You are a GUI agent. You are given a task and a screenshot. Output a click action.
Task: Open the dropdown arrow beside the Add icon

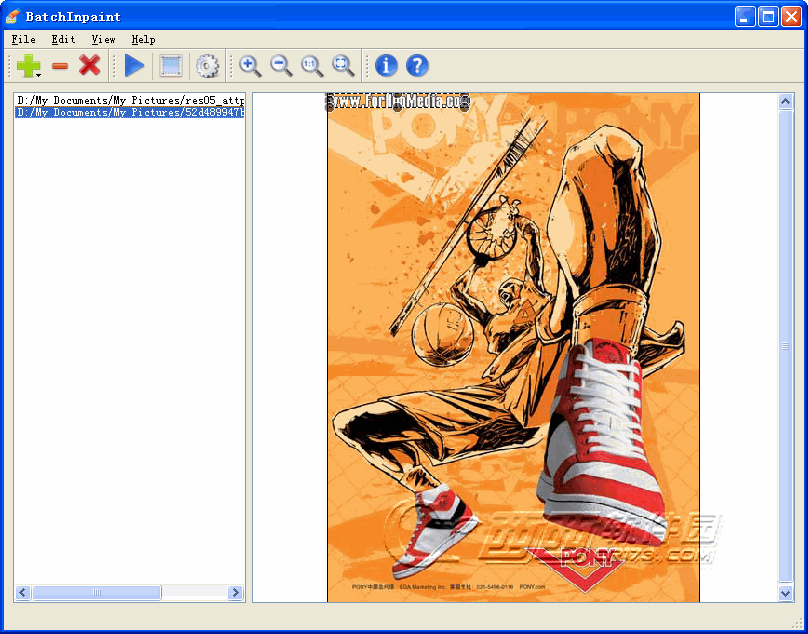coord(38,75)
